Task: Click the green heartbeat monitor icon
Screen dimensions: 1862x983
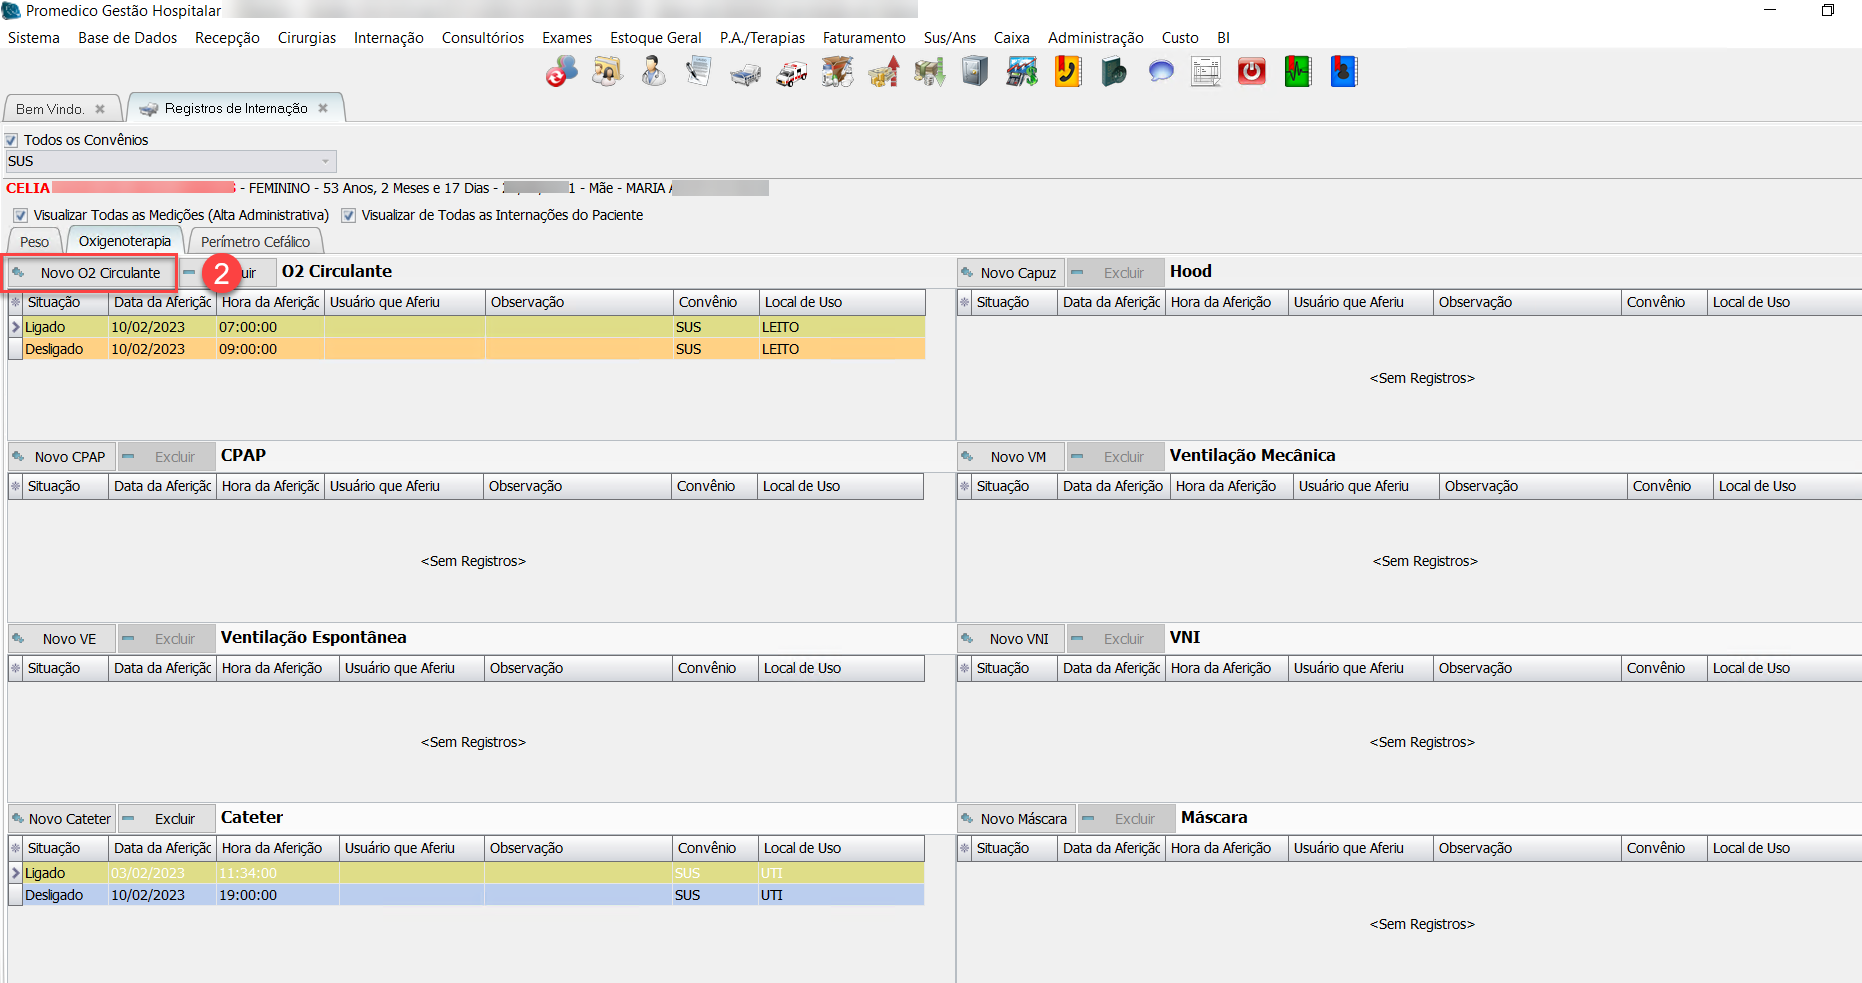Action: 1297,72
